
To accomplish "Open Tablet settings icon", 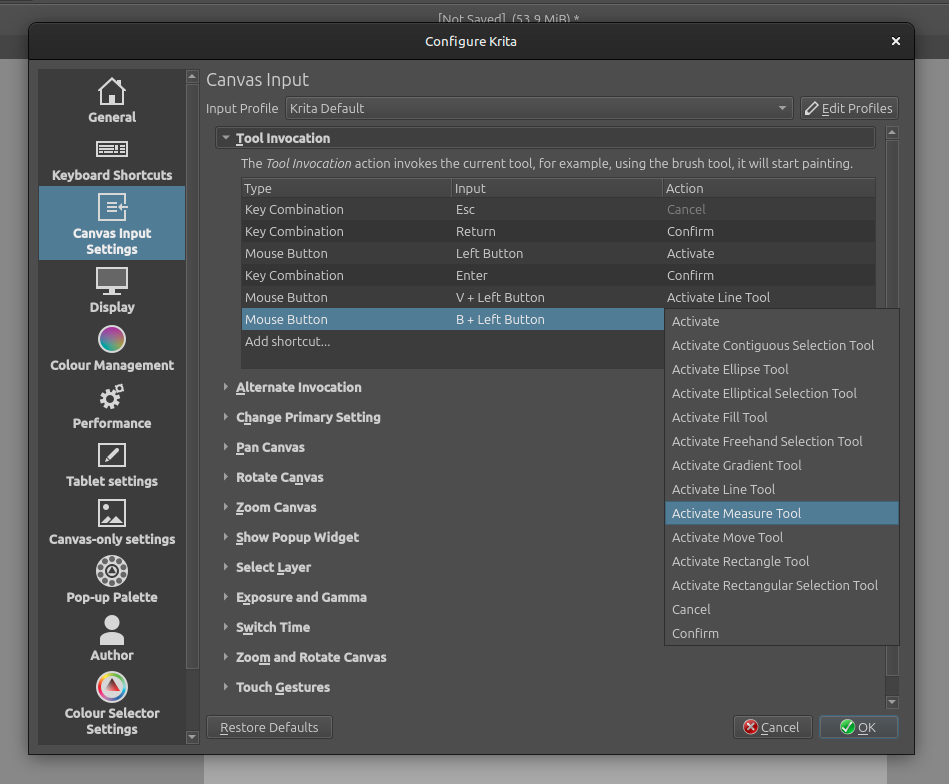I will coord(111,455).
